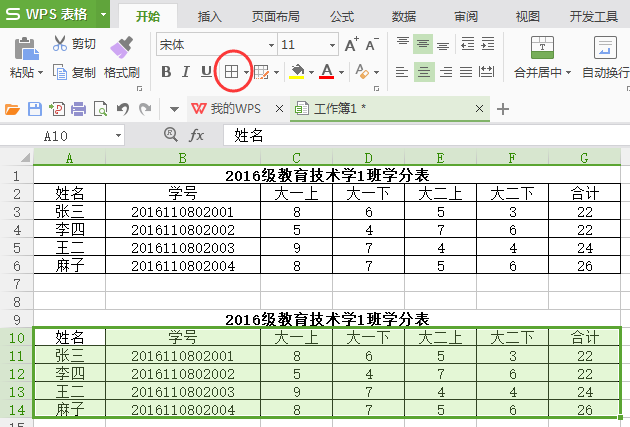Click the red font color swatch
Image resolution: width=630 pixels, height=427 pixels.
click(x=327, y=72)
